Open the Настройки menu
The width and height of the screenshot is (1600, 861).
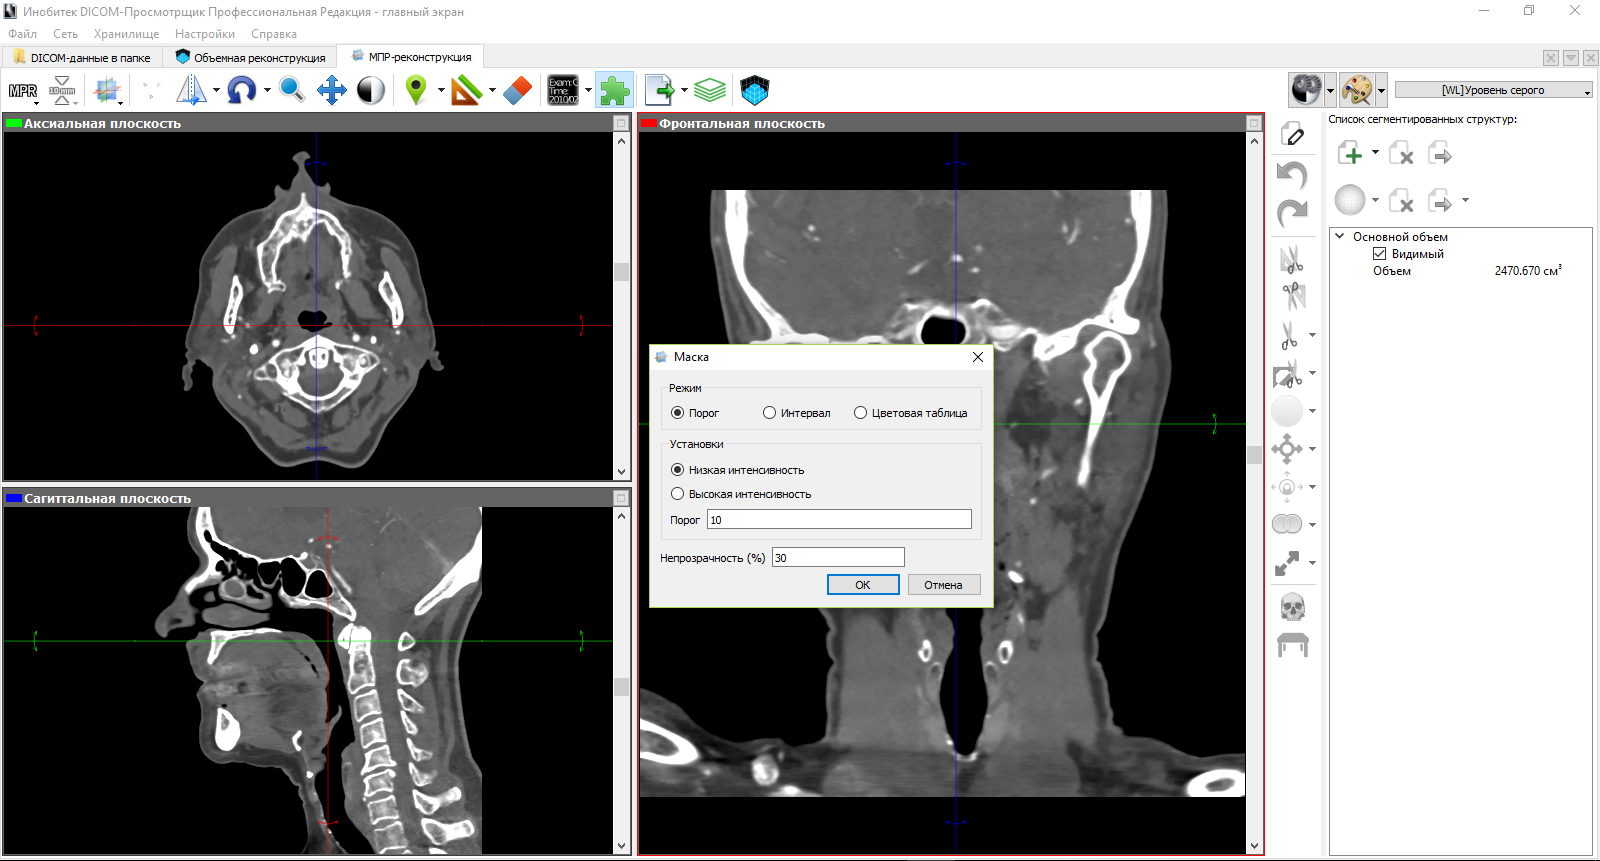[x=204, y=34]
